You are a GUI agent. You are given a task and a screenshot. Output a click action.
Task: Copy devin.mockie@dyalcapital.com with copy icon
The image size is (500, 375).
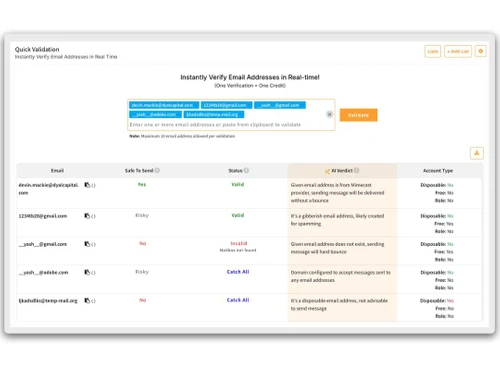[x=87, y=185]
